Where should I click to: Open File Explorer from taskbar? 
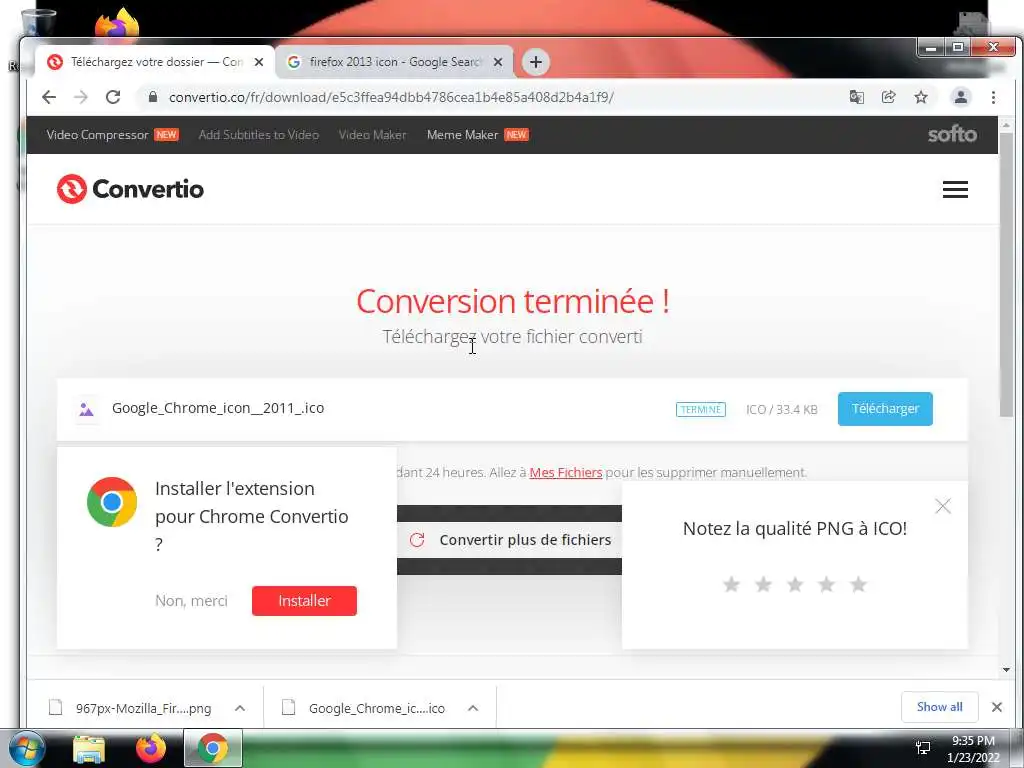(x=89, y=749)
